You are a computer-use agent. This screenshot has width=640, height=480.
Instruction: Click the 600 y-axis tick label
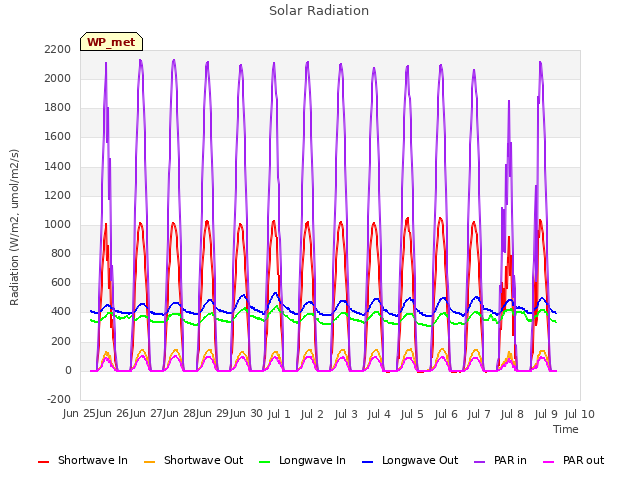61,283
